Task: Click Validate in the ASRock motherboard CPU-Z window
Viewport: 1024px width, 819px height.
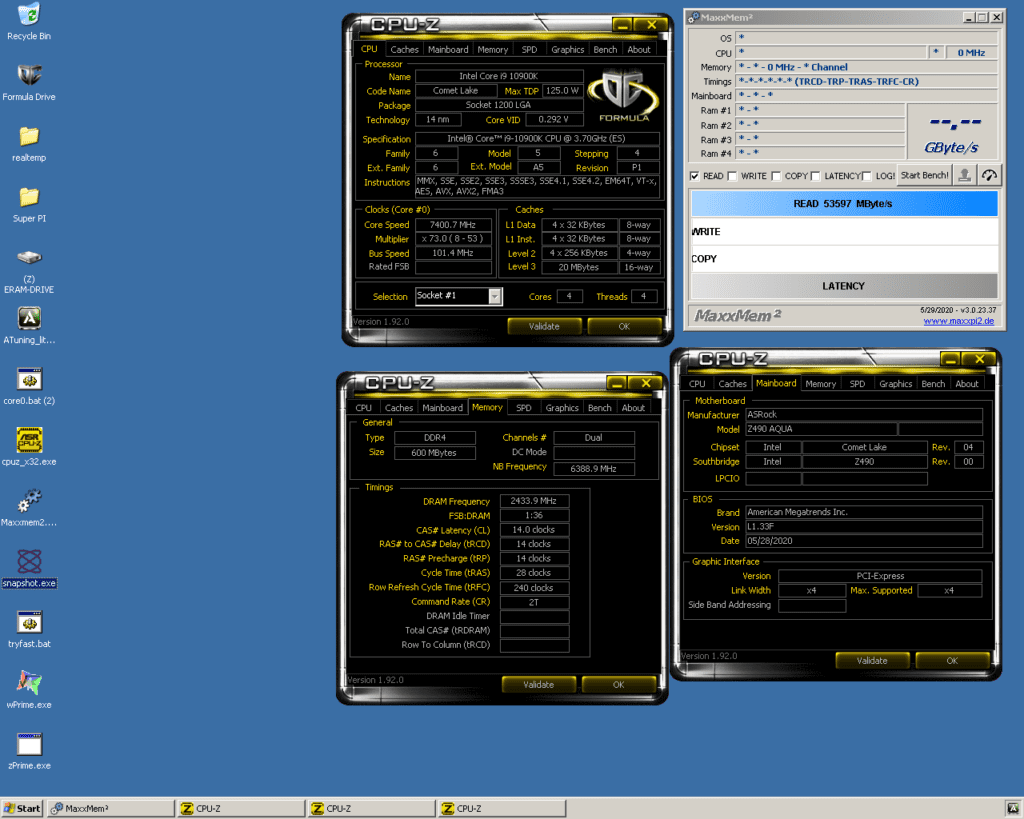Action: click(872, 660)
